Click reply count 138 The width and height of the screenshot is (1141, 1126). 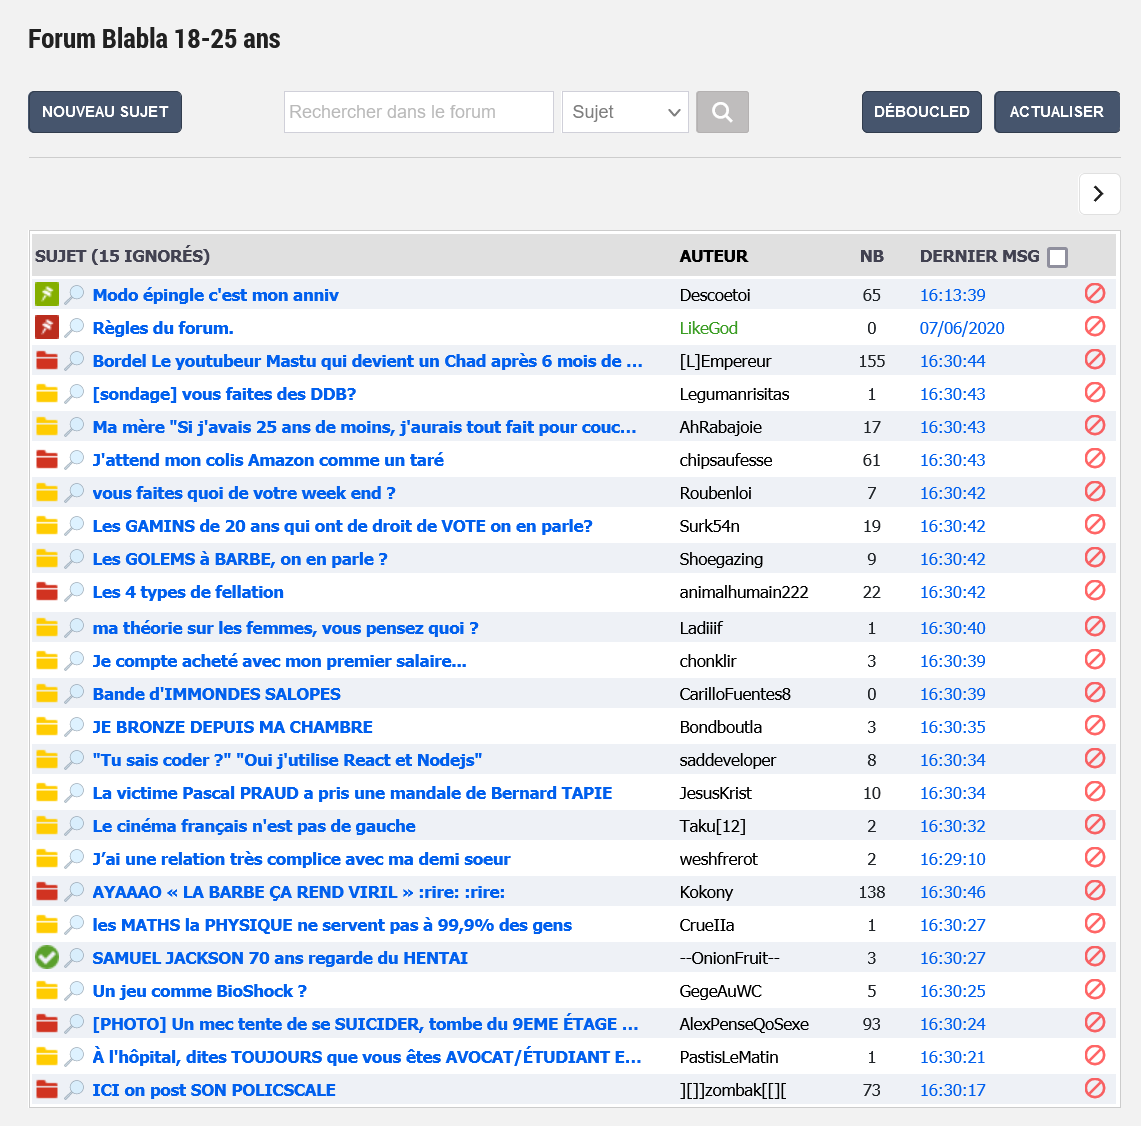pyautogui.click(x=872, y=892)
